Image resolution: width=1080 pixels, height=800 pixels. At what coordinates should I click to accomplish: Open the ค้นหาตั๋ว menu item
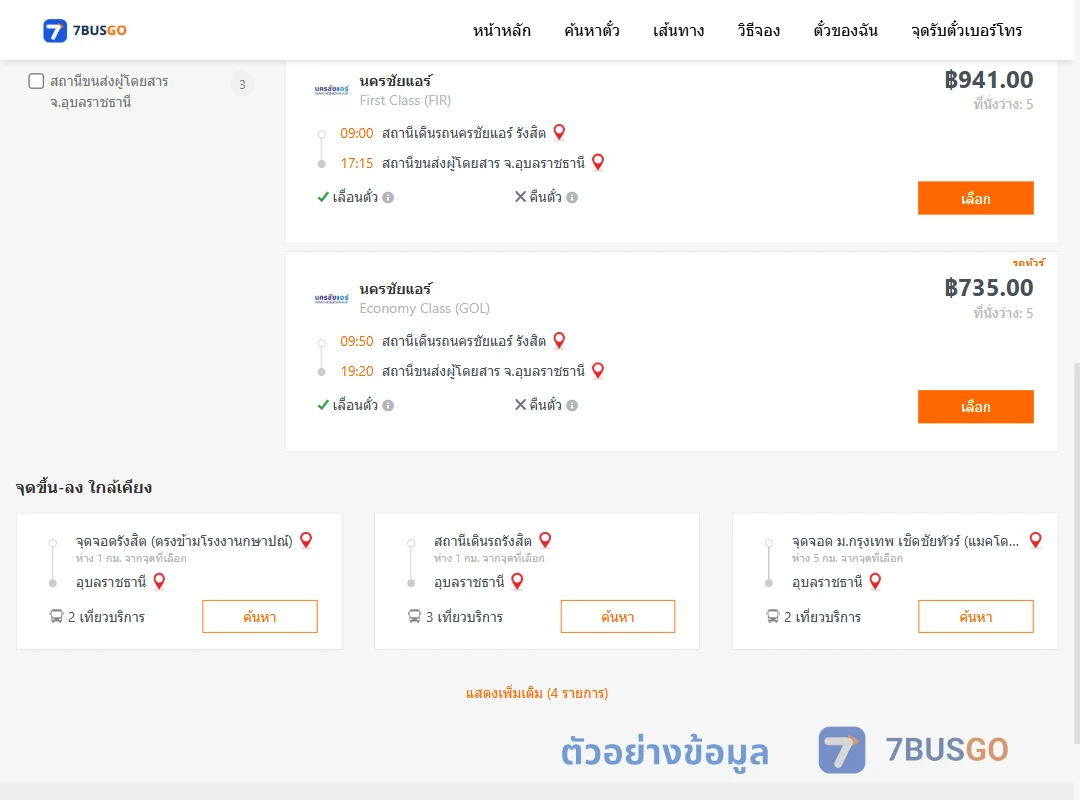(x=592, y=30)
